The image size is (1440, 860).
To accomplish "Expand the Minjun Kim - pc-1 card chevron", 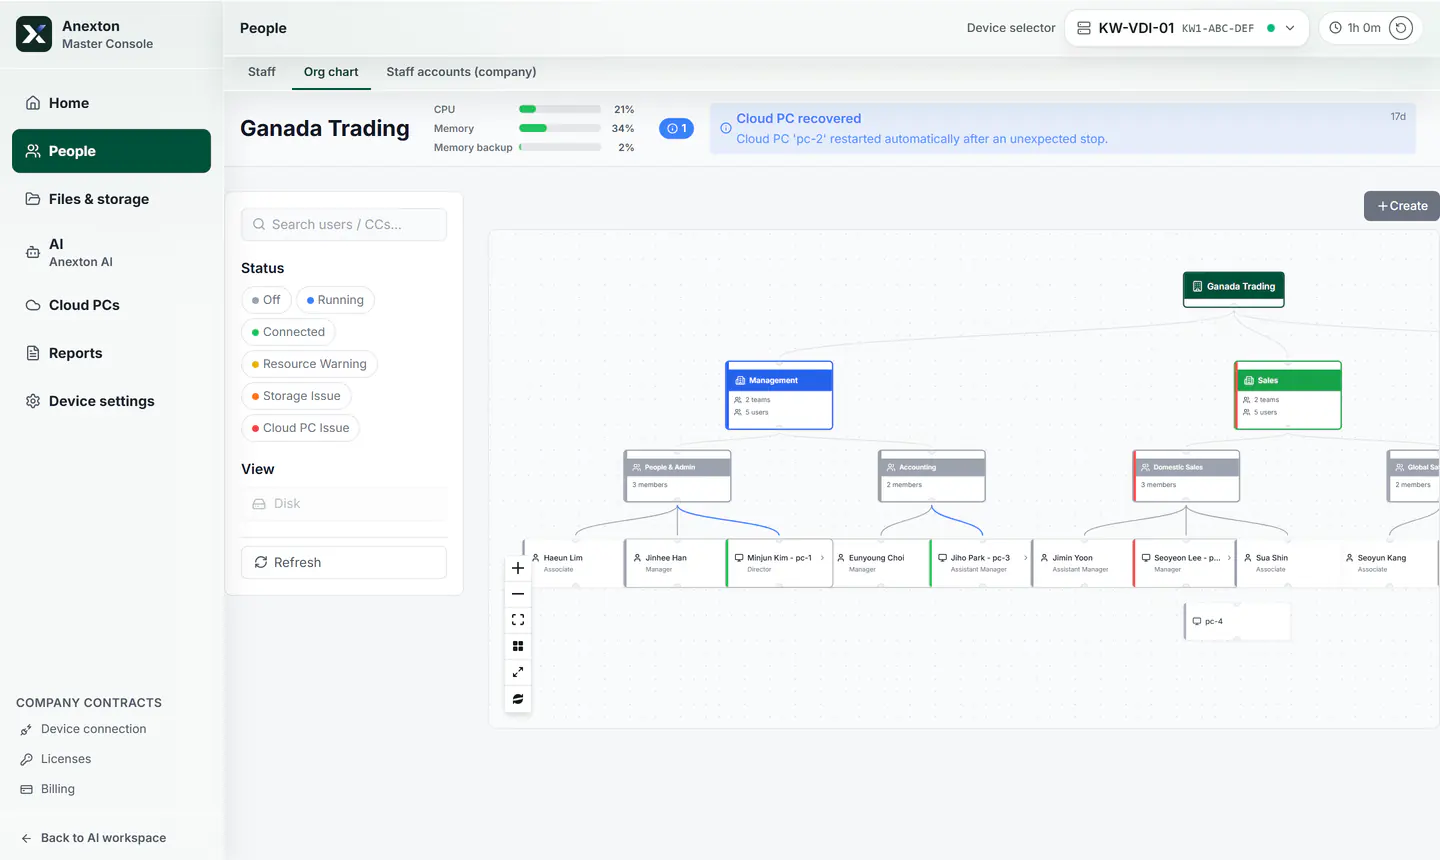I will click(822, 558).
